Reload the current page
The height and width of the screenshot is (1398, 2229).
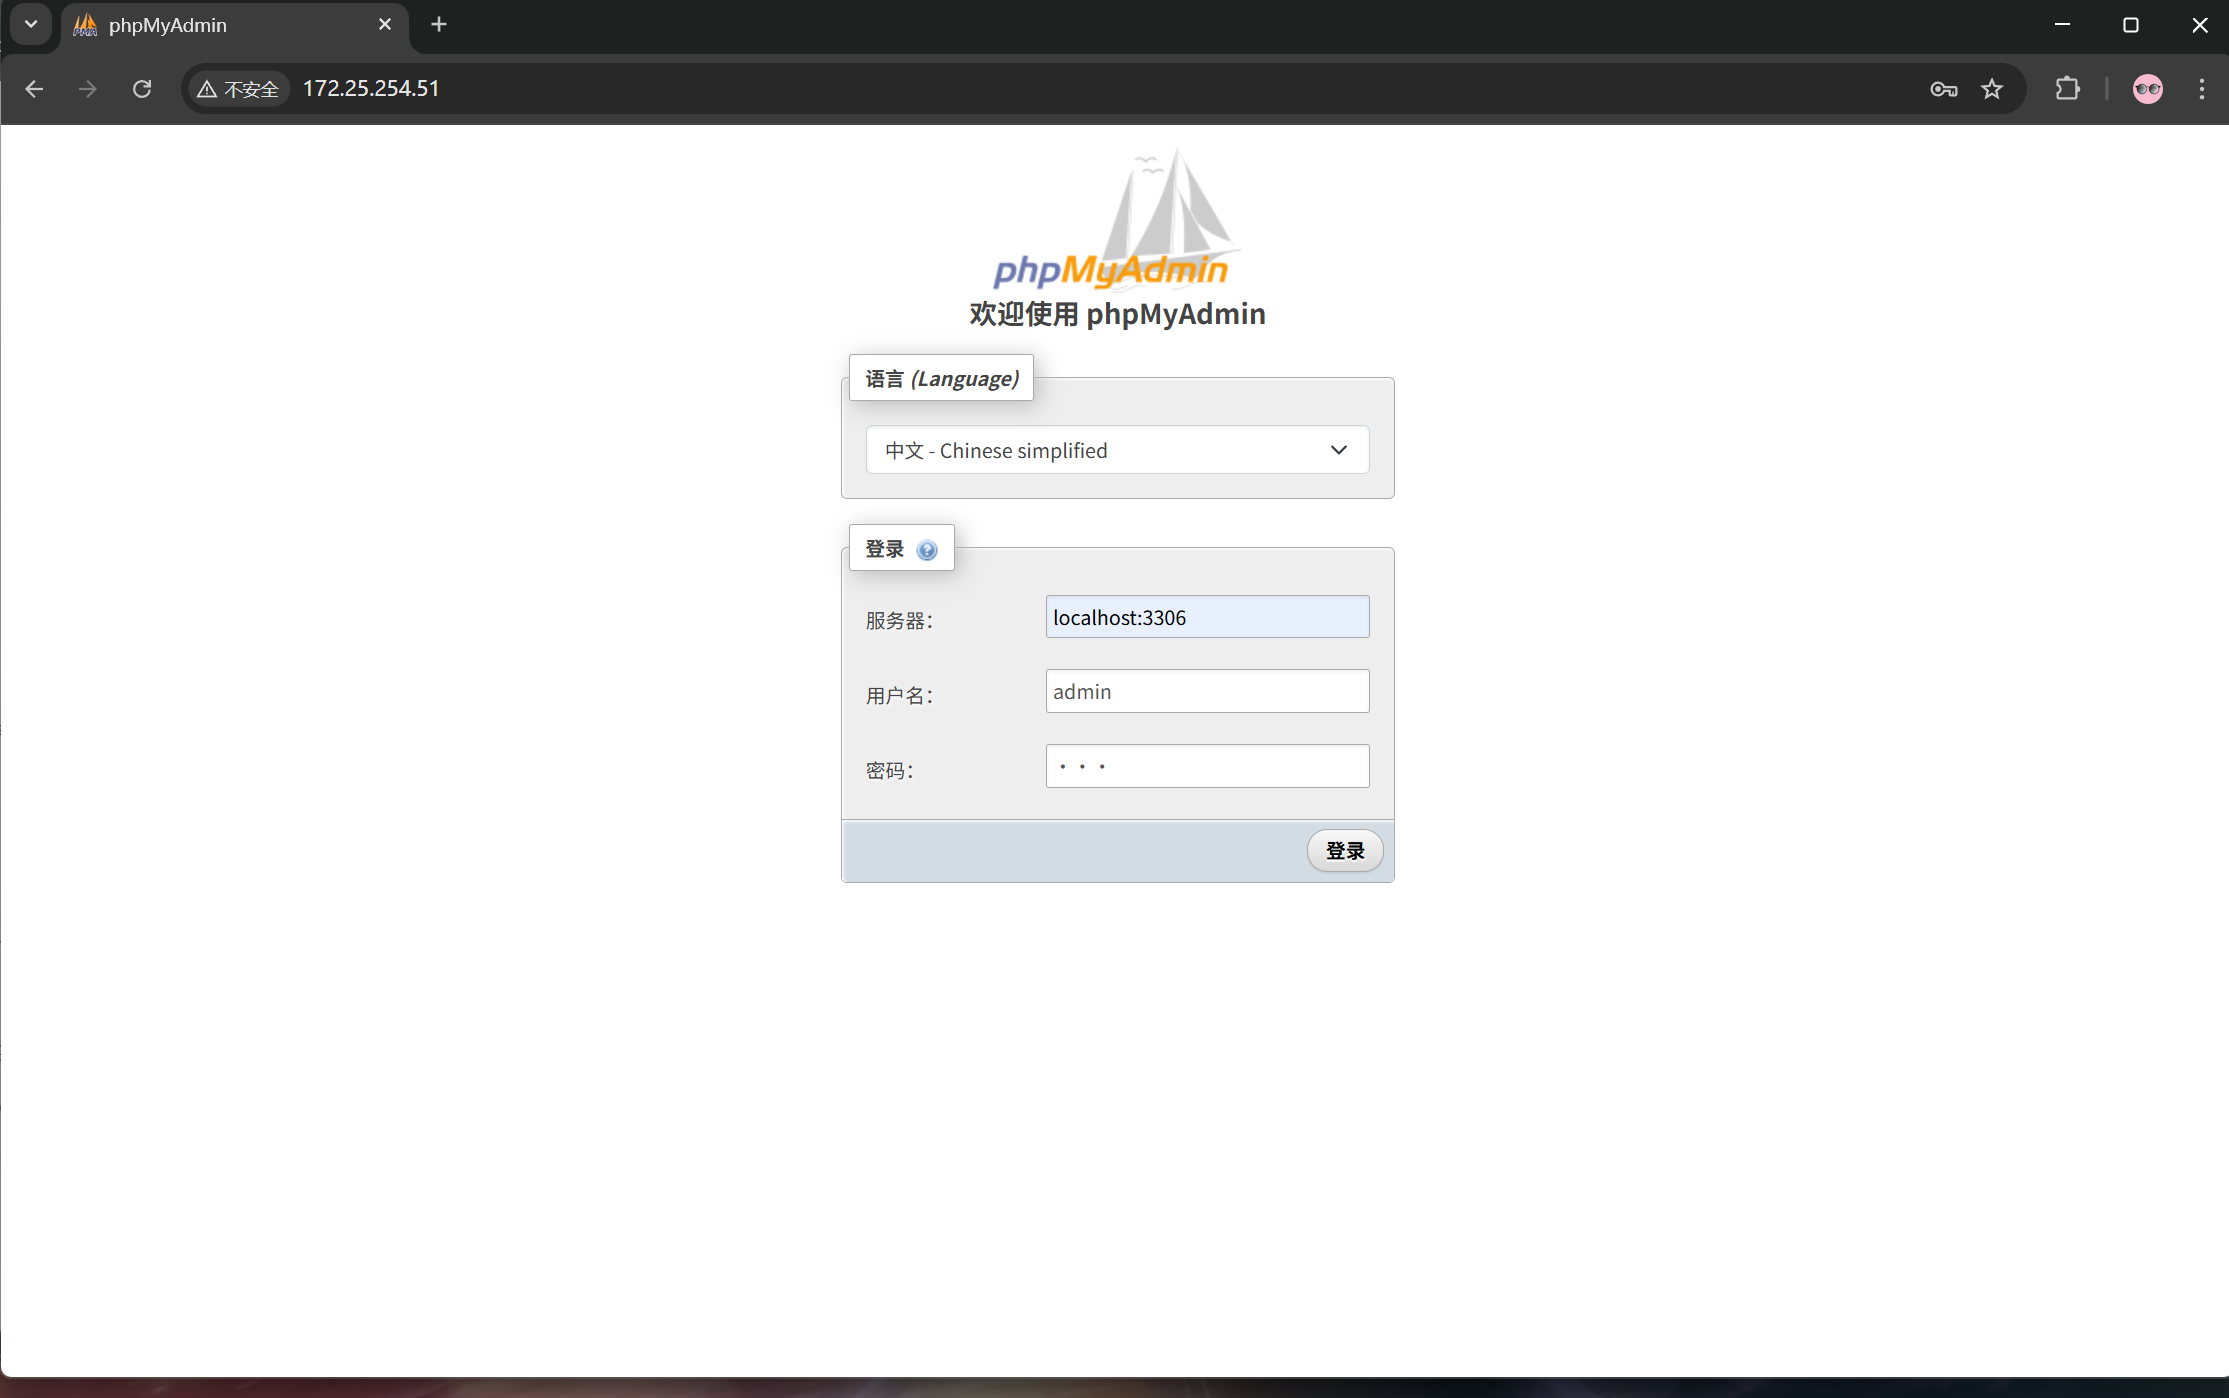[142, 89]
